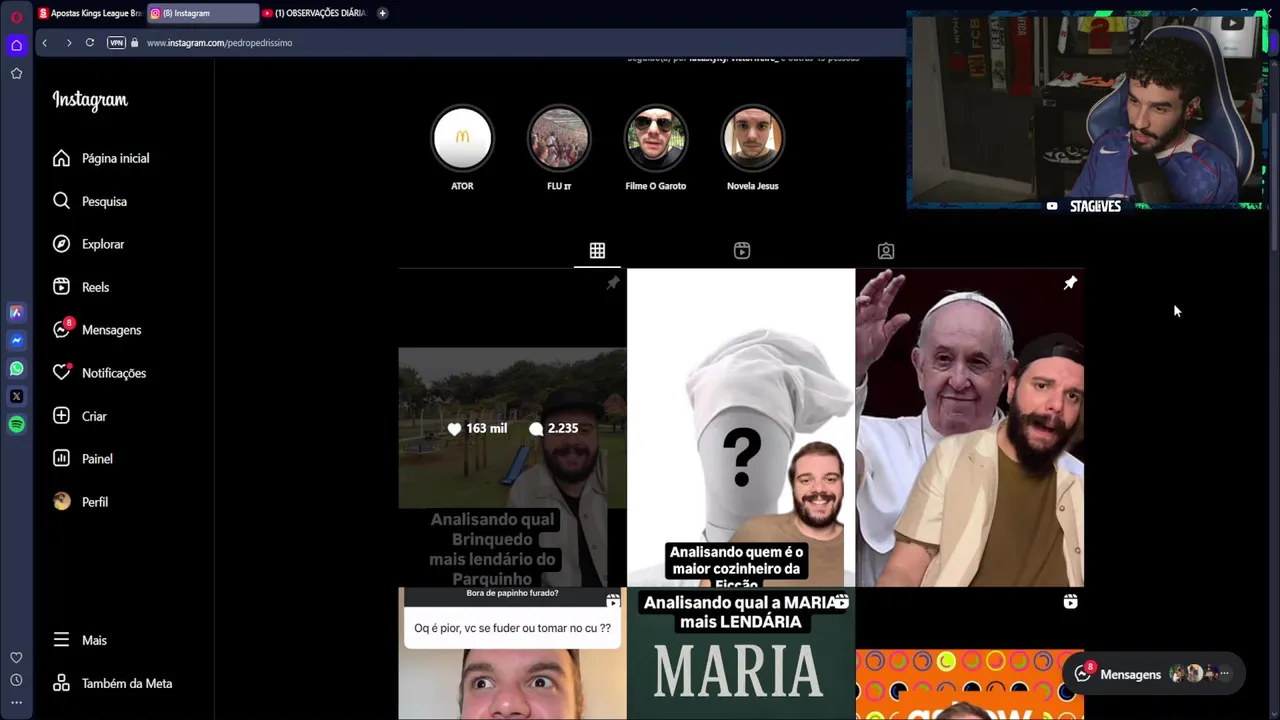
Task: Open a new browser tab
Action: (x=382, y=13)
